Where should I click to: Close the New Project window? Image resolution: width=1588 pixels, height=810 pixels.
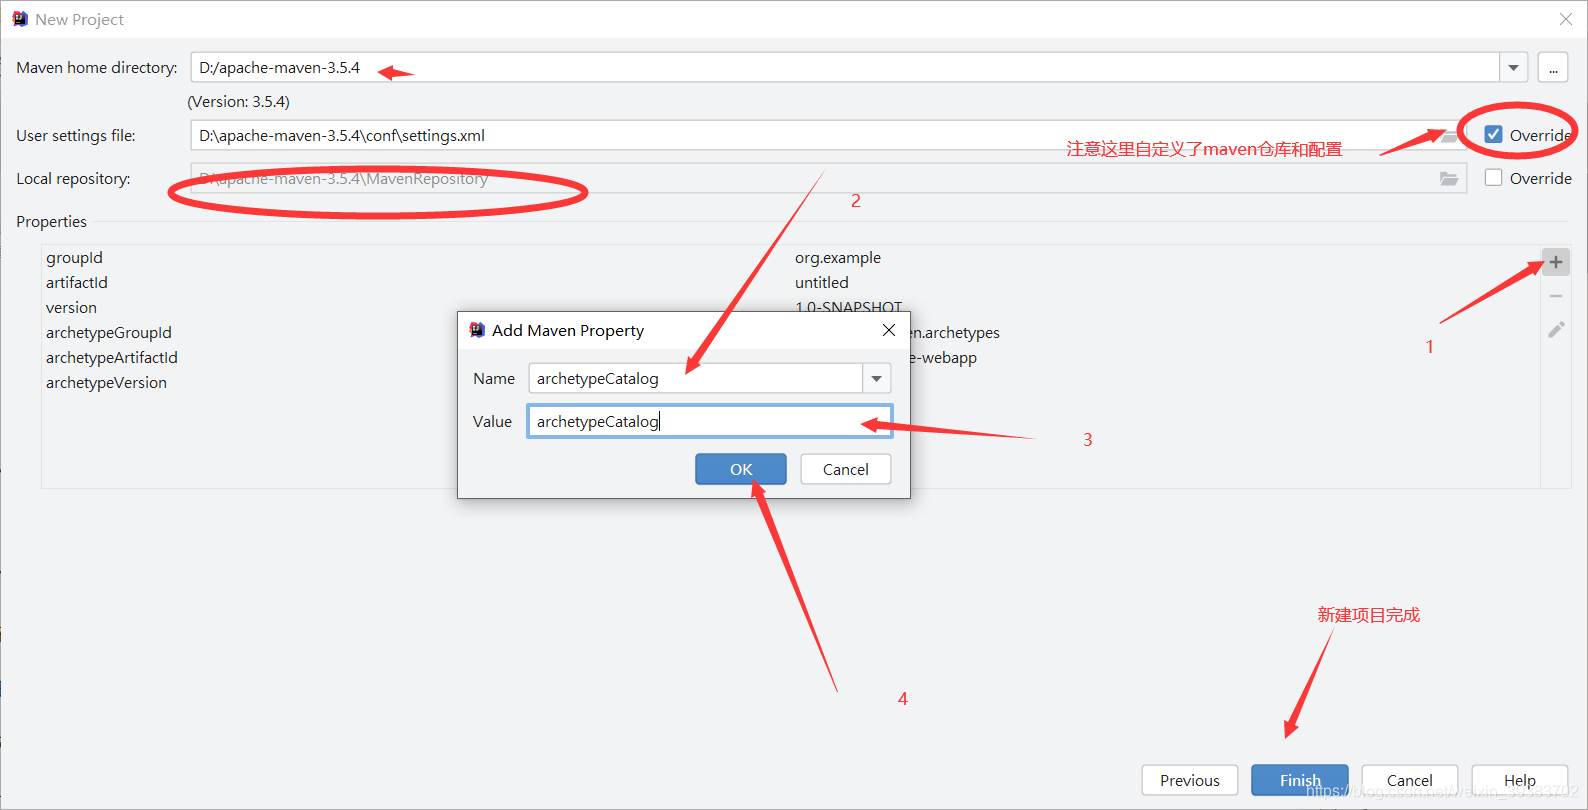coord(1566,19)
